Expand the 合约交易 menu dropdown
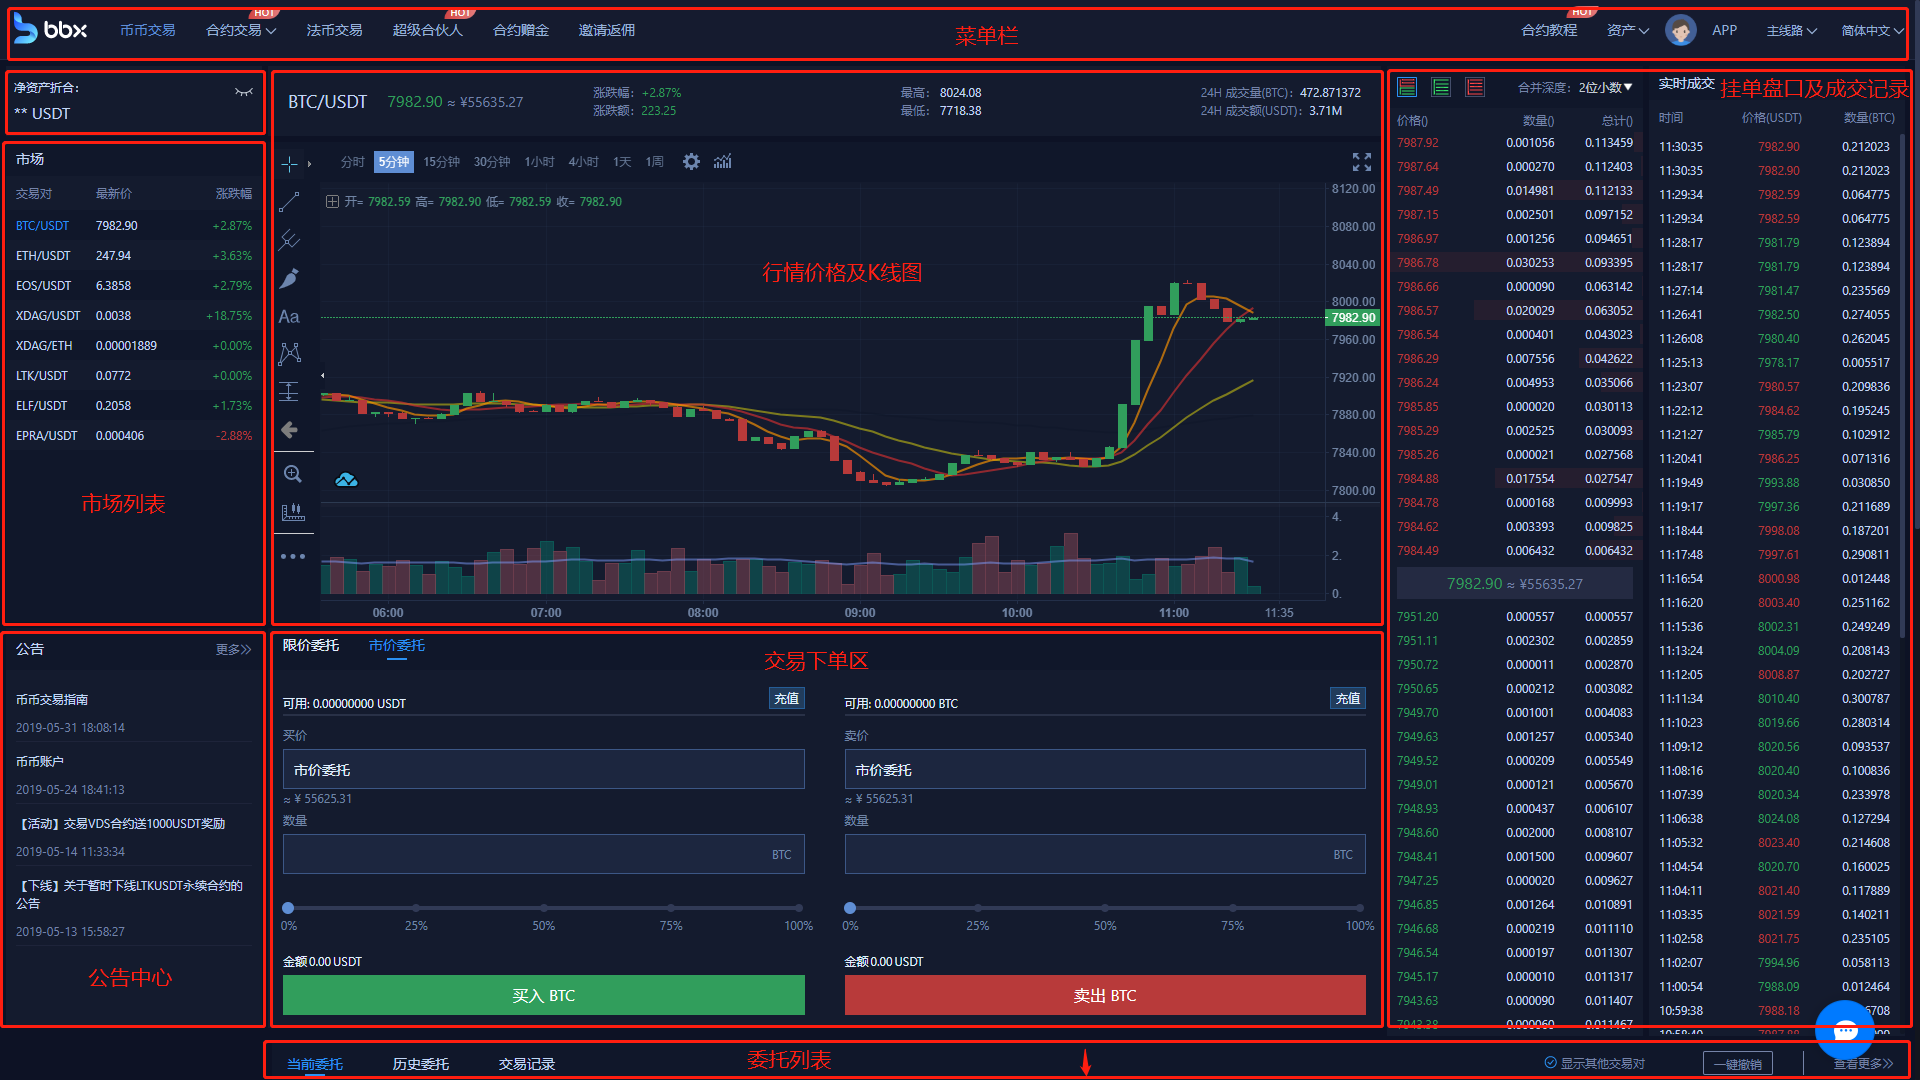The height and width of the screenshot is (1080, 1920). click(240, 30)
